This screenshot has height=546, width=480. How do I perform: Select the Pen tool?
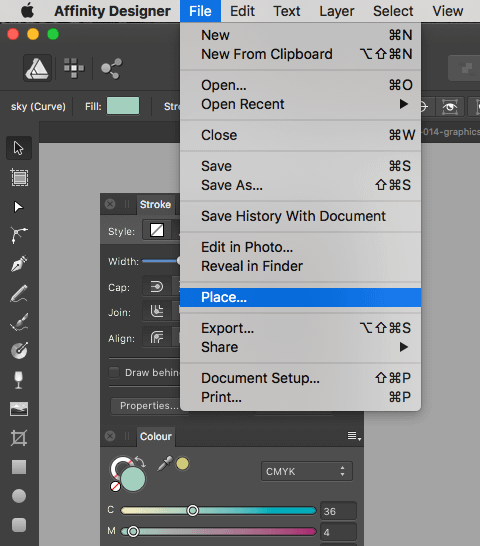tap(19, 264)
